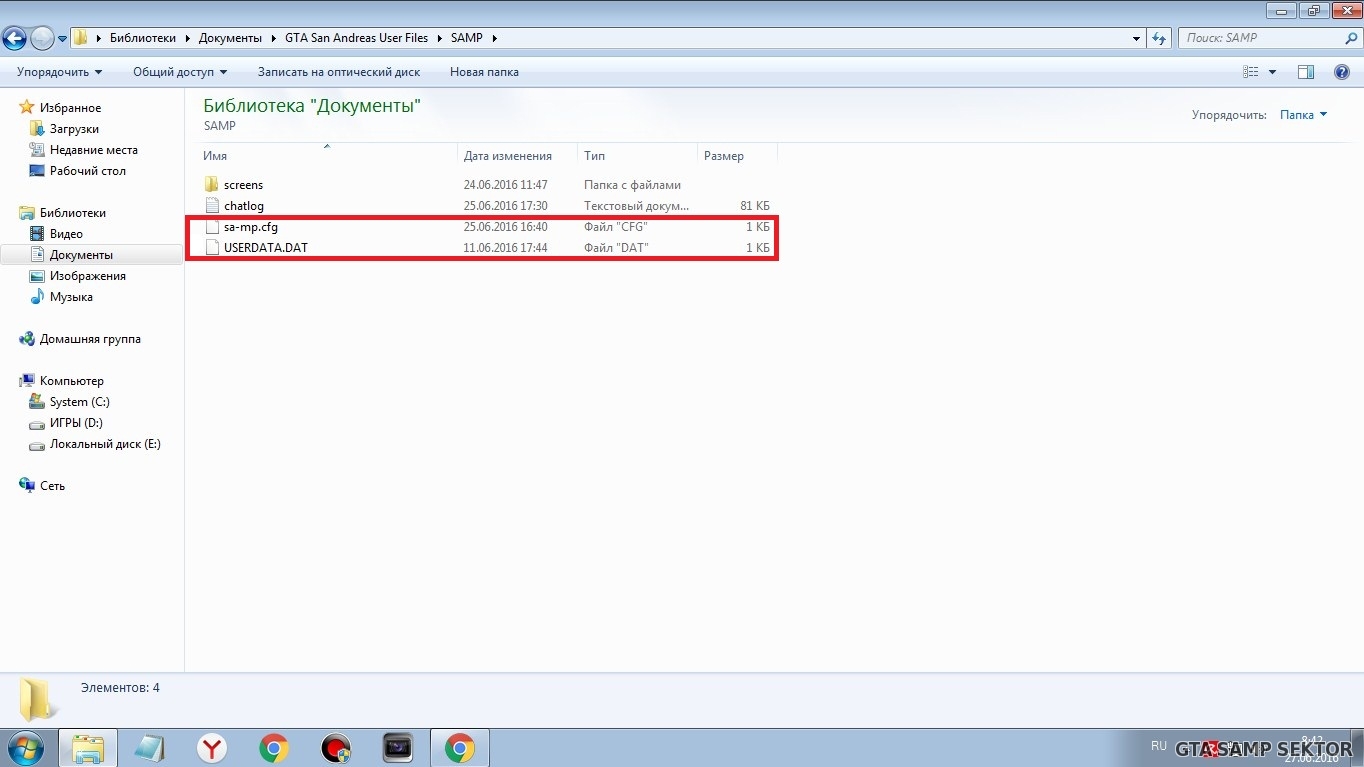Open recent pages dropdown next to navigation arrows
The width and height of the screenshot is (1364, 767).
click(x=63, y=39)
